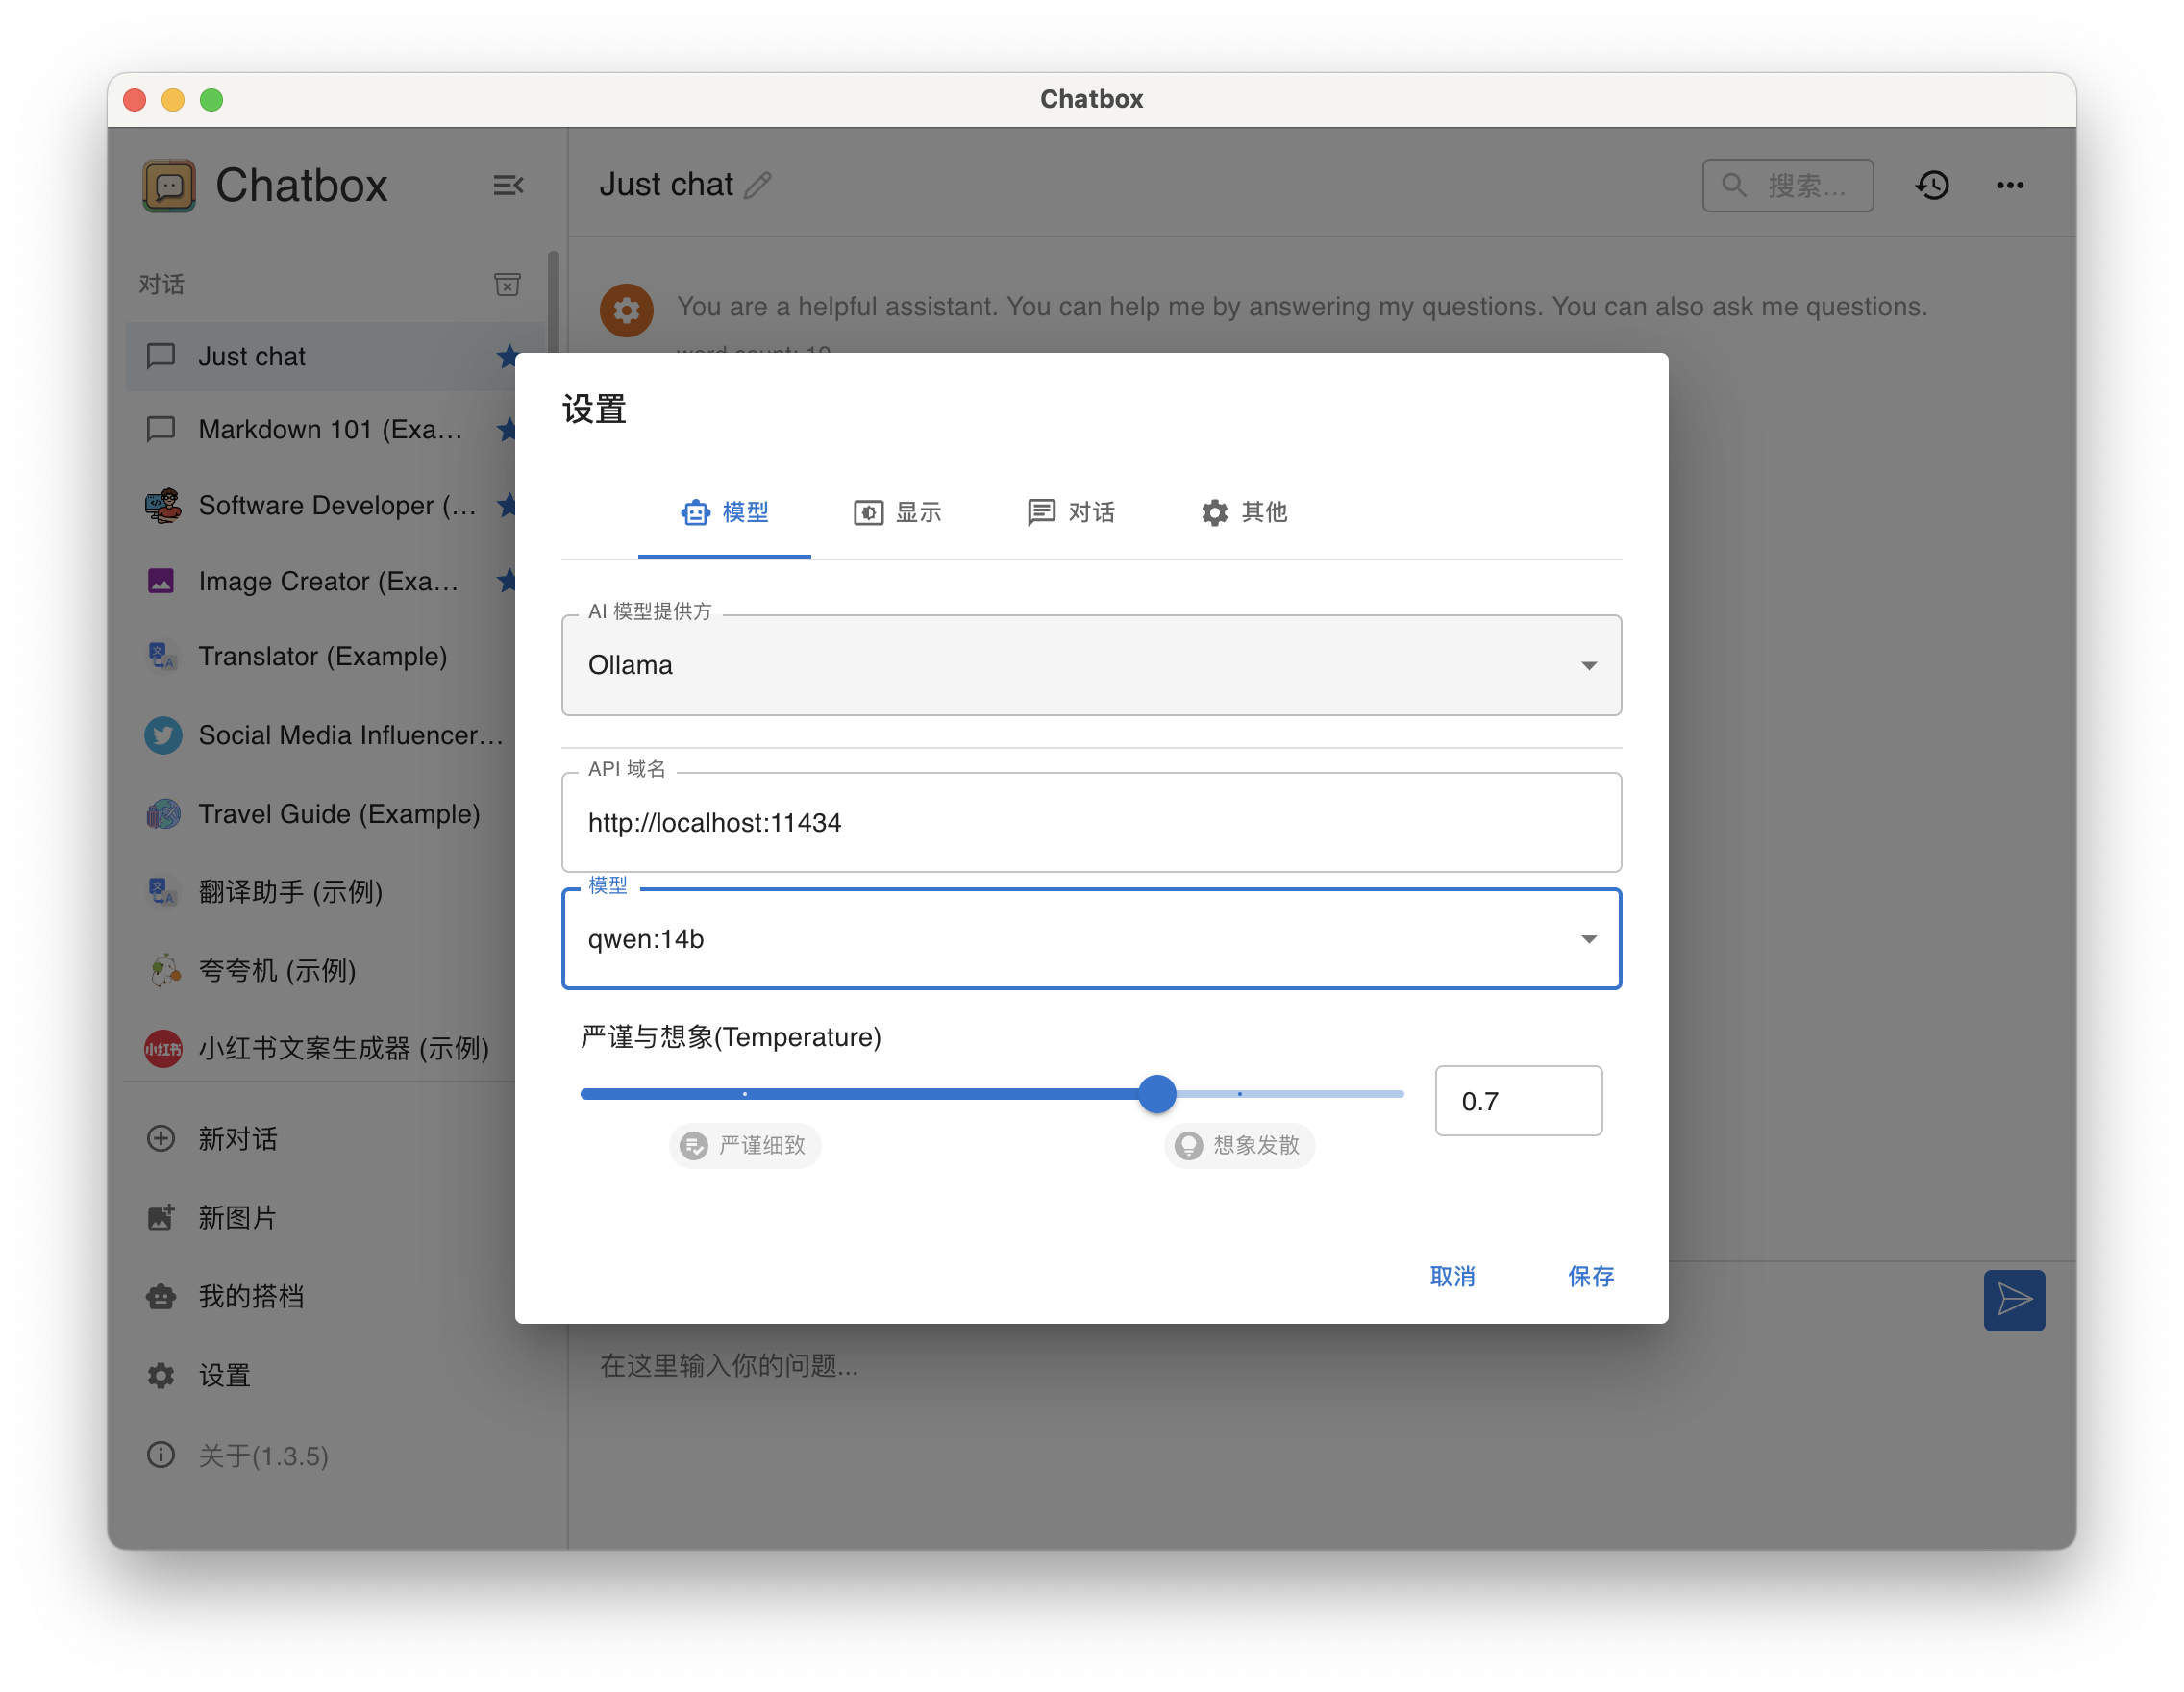Click the 取消 cancel button

pos(1452,1276)
